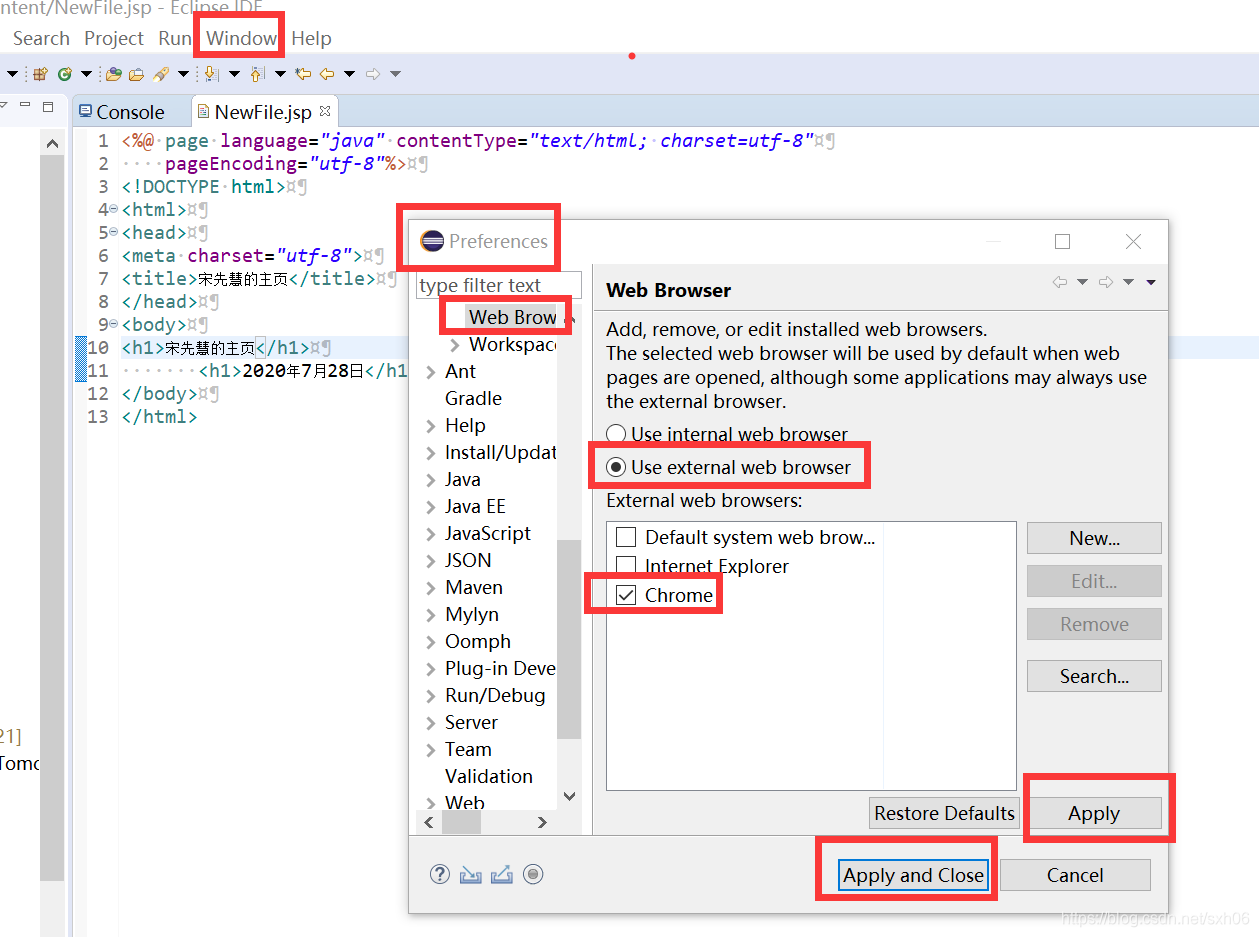Click scroll-down arrow of preferences tree
Image resolution: width=1259 pixels, height=937 pixels.
[x=569, y=796]
